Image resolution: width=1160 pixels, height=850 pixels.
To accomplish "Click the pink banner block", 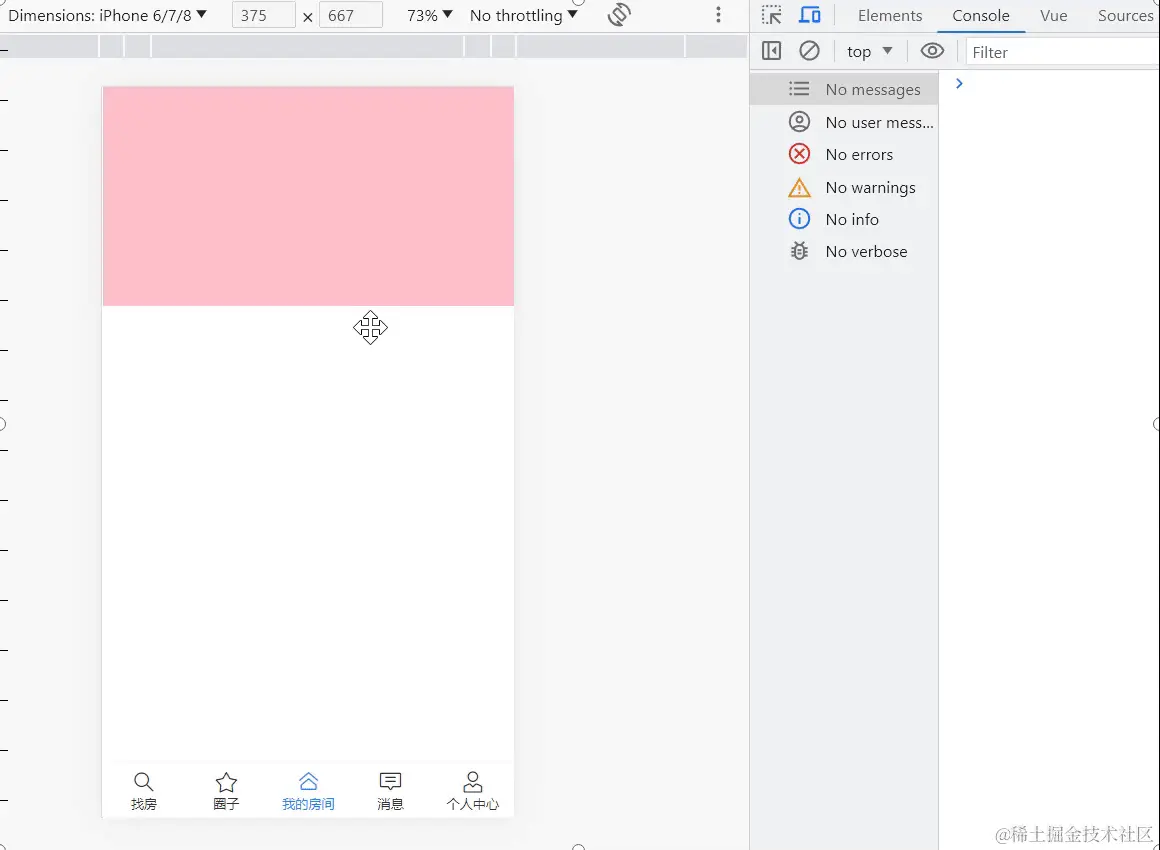I will pos(308,196).
